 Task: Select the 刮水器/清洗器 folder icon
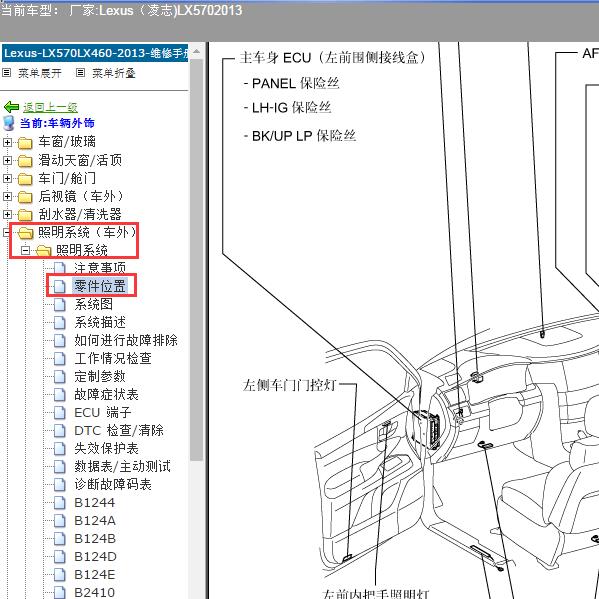[x=25, y=215]
